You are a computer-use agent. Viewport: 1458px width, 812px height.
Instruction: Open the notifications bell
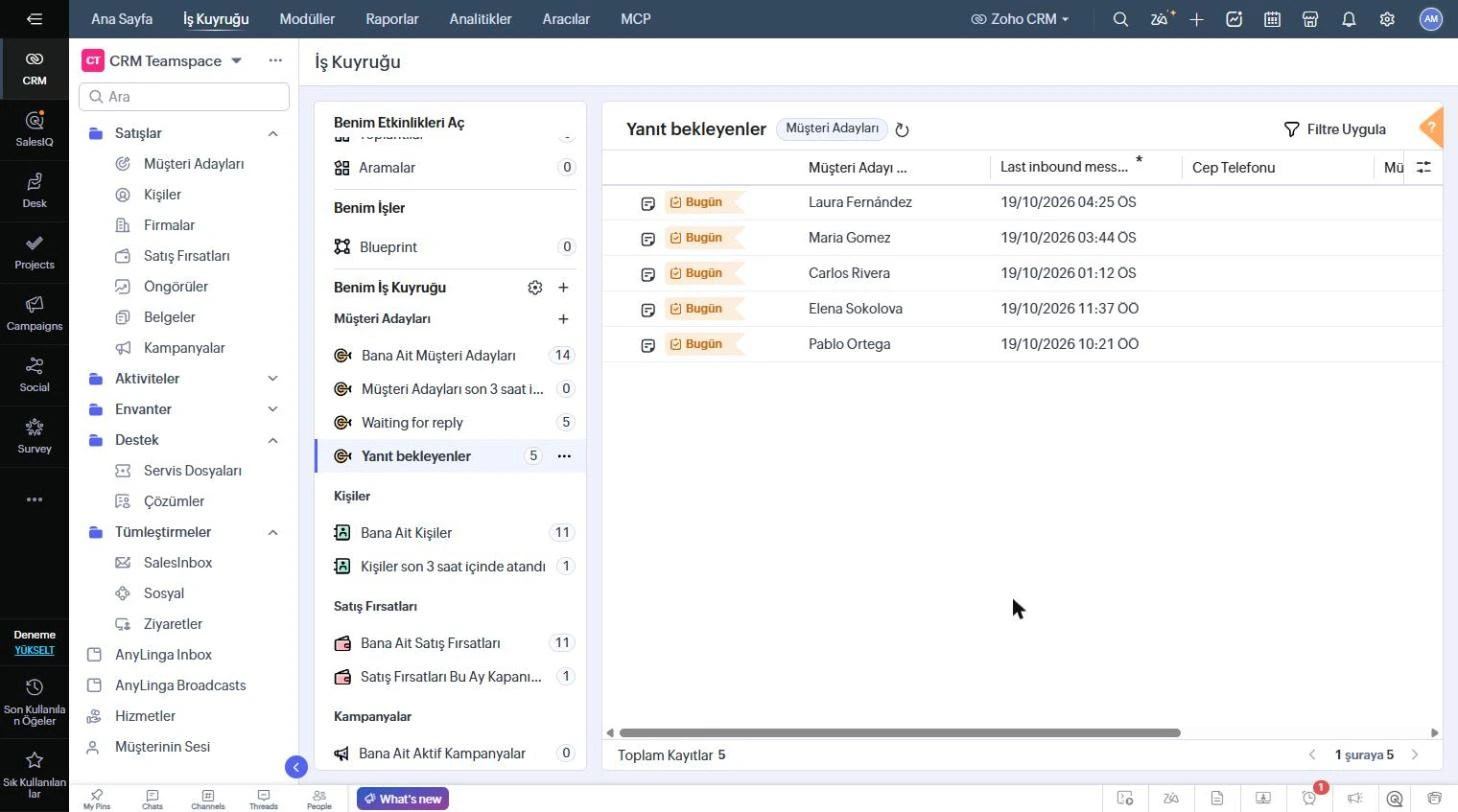pos(1349,19)
